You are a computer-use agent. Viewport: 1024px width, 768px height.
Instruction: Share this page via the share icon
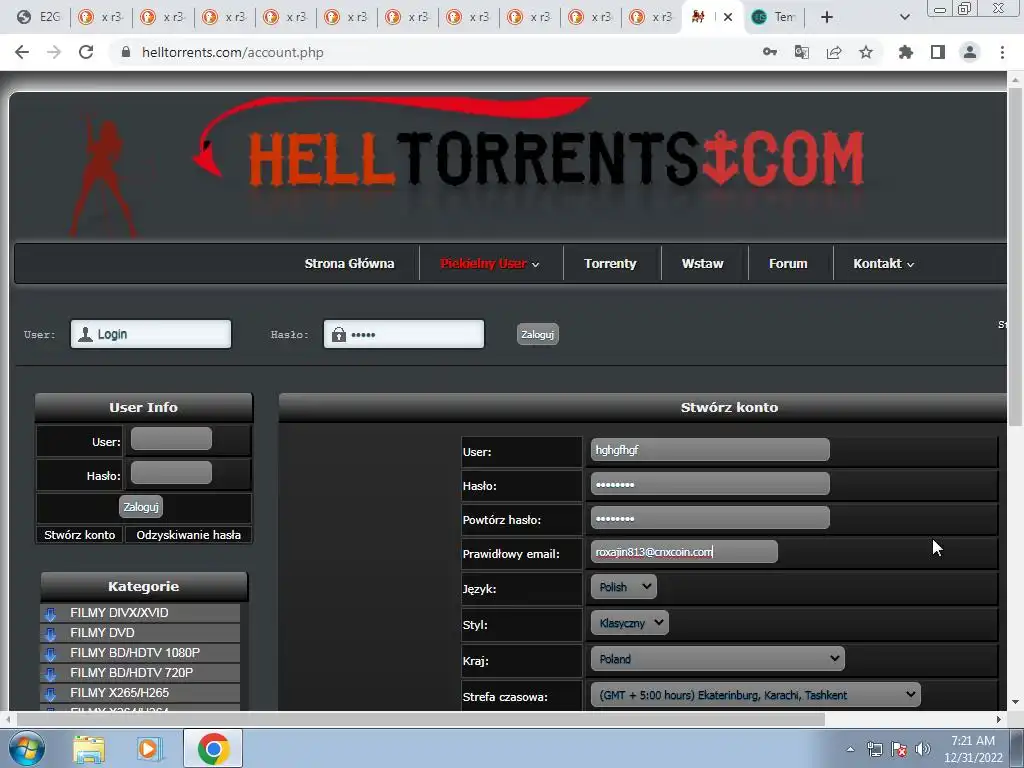pos(834,52)
